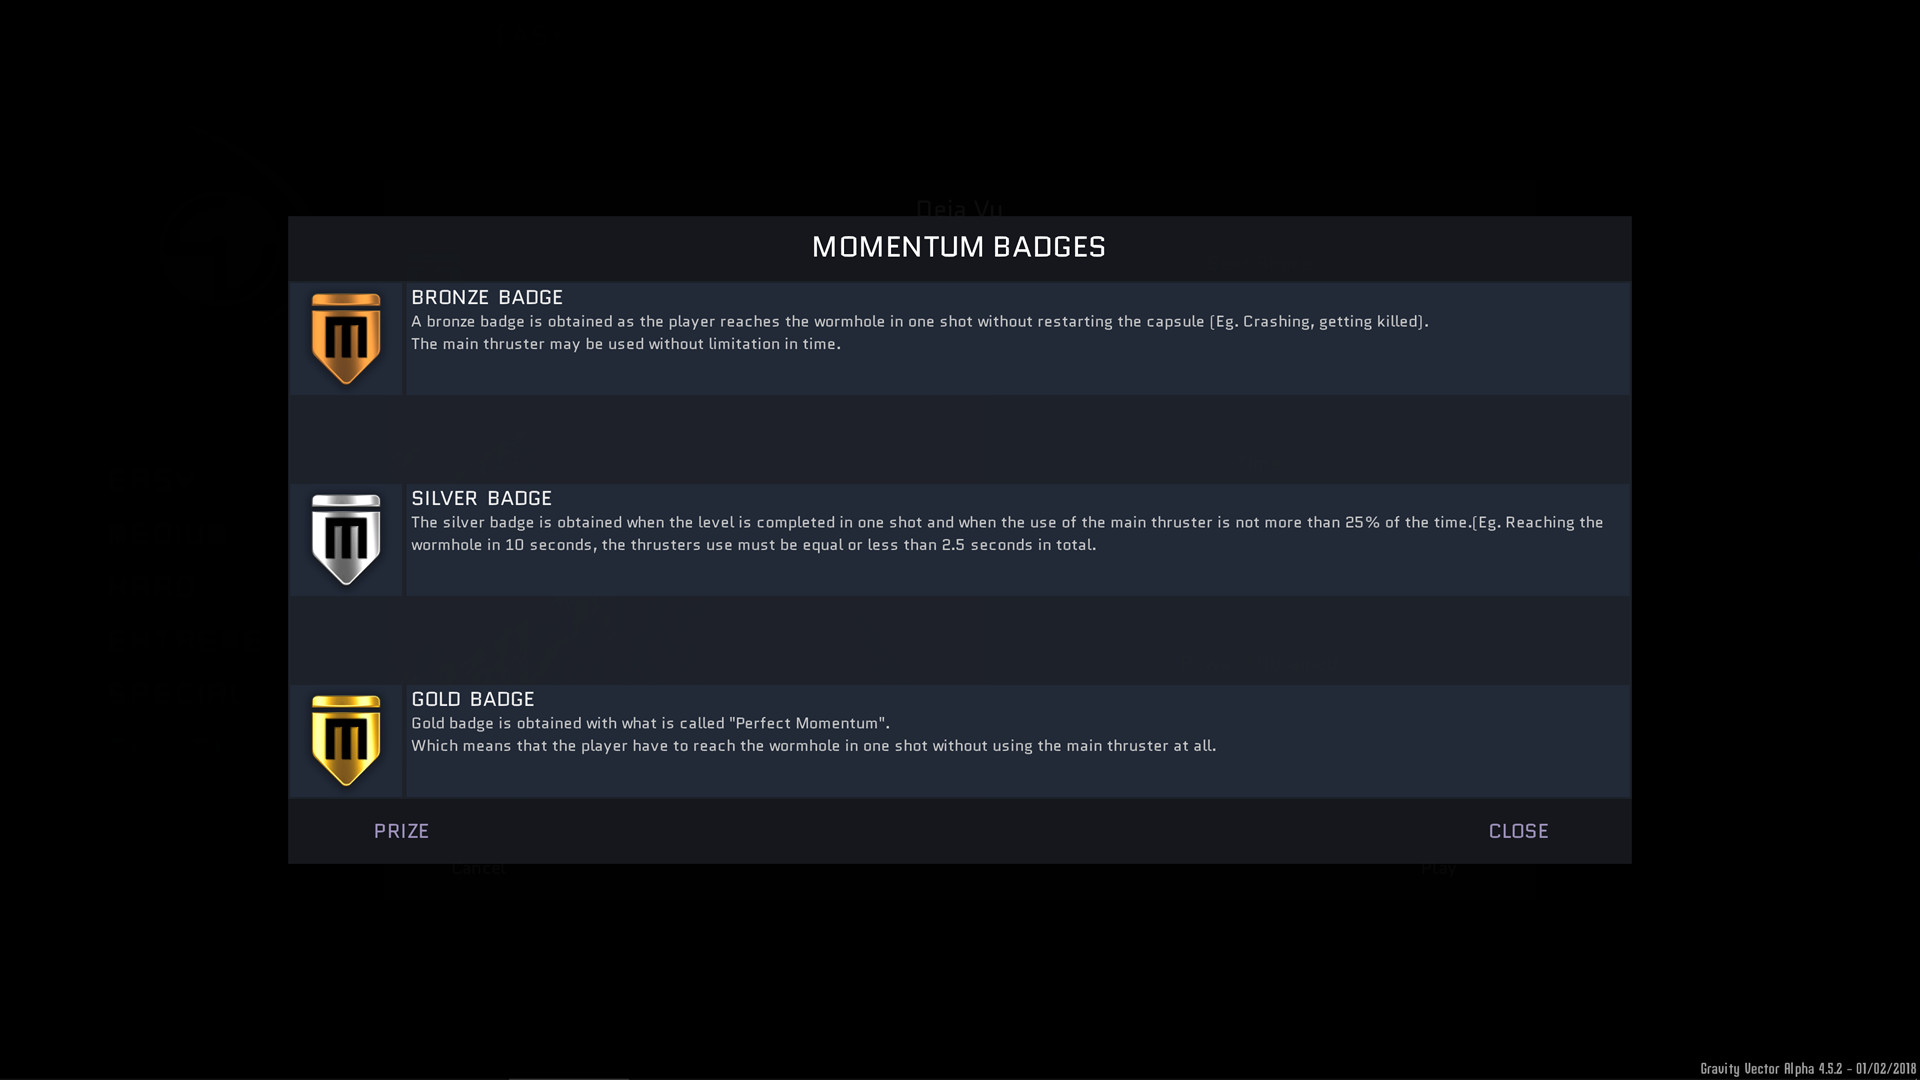Viewport: 1920px width, 1080px height.
Task: Click the dimmed Play button behind the dialog
Action: coord(1438,869)
